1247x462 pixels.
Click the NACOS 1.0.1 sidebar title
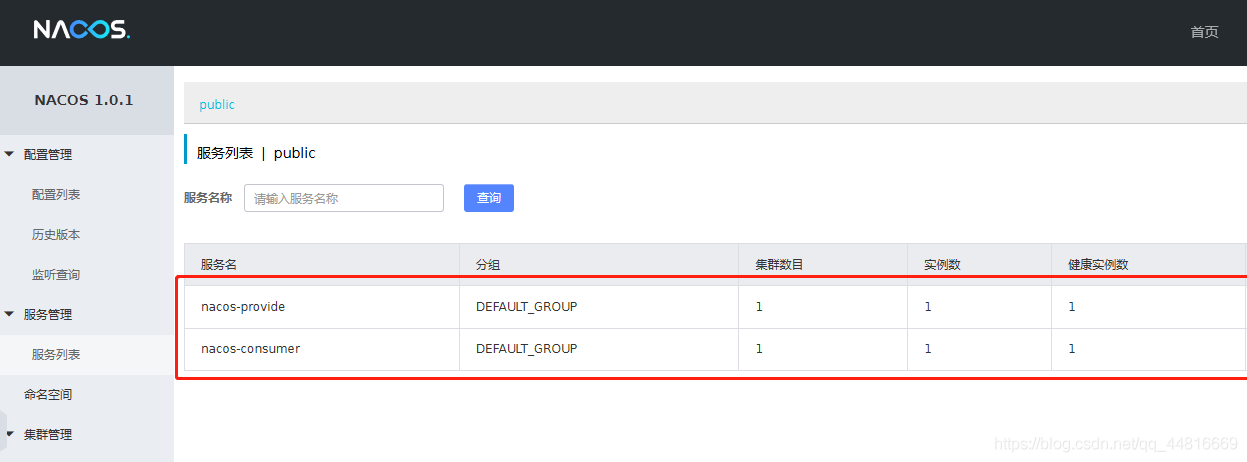click(x=84, y=100)
